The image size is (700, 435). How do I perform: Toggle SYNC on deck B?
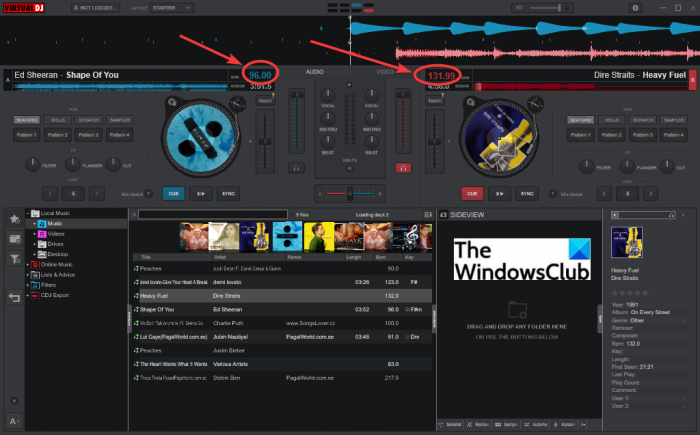pyautogui.click(x=527, y=194)
